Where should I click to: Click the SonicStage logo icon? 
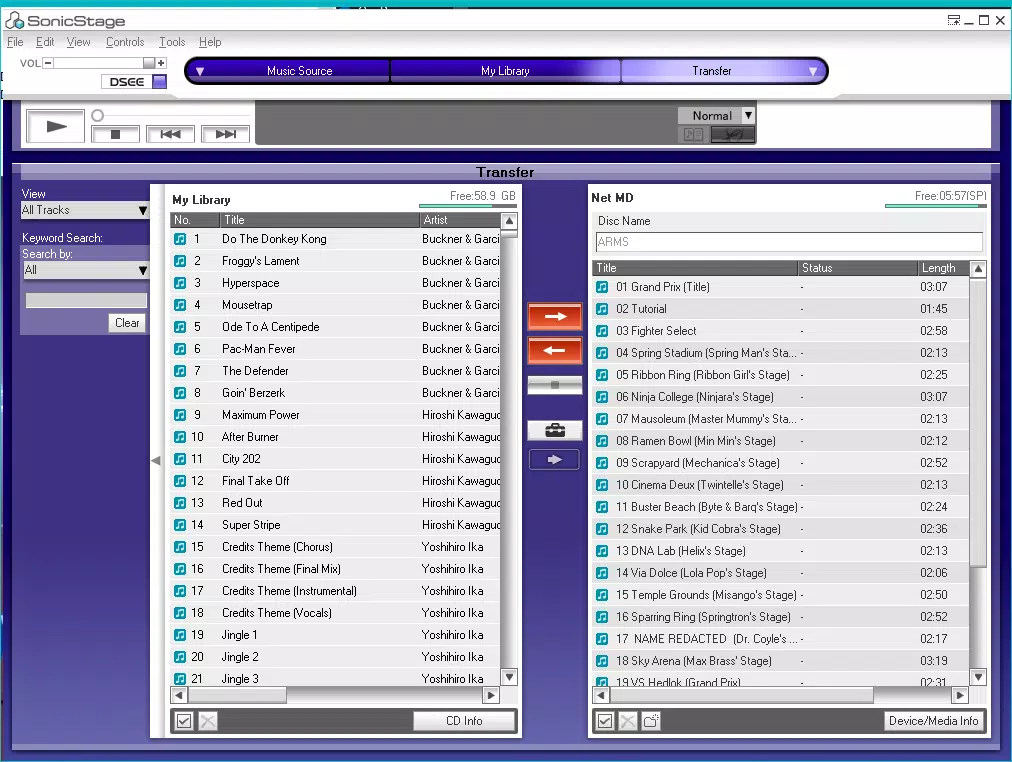15,21
